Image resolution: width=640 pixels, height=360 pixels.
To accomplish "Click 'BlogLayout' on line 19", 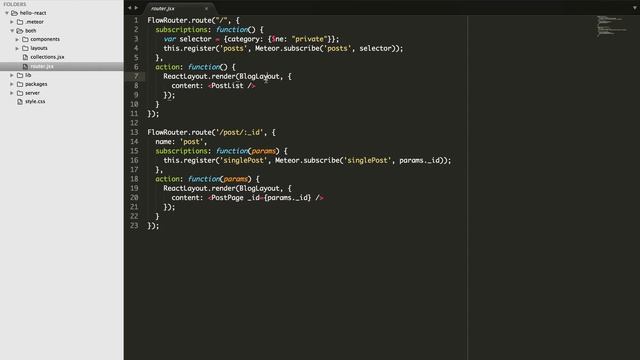I will (260, 189).
